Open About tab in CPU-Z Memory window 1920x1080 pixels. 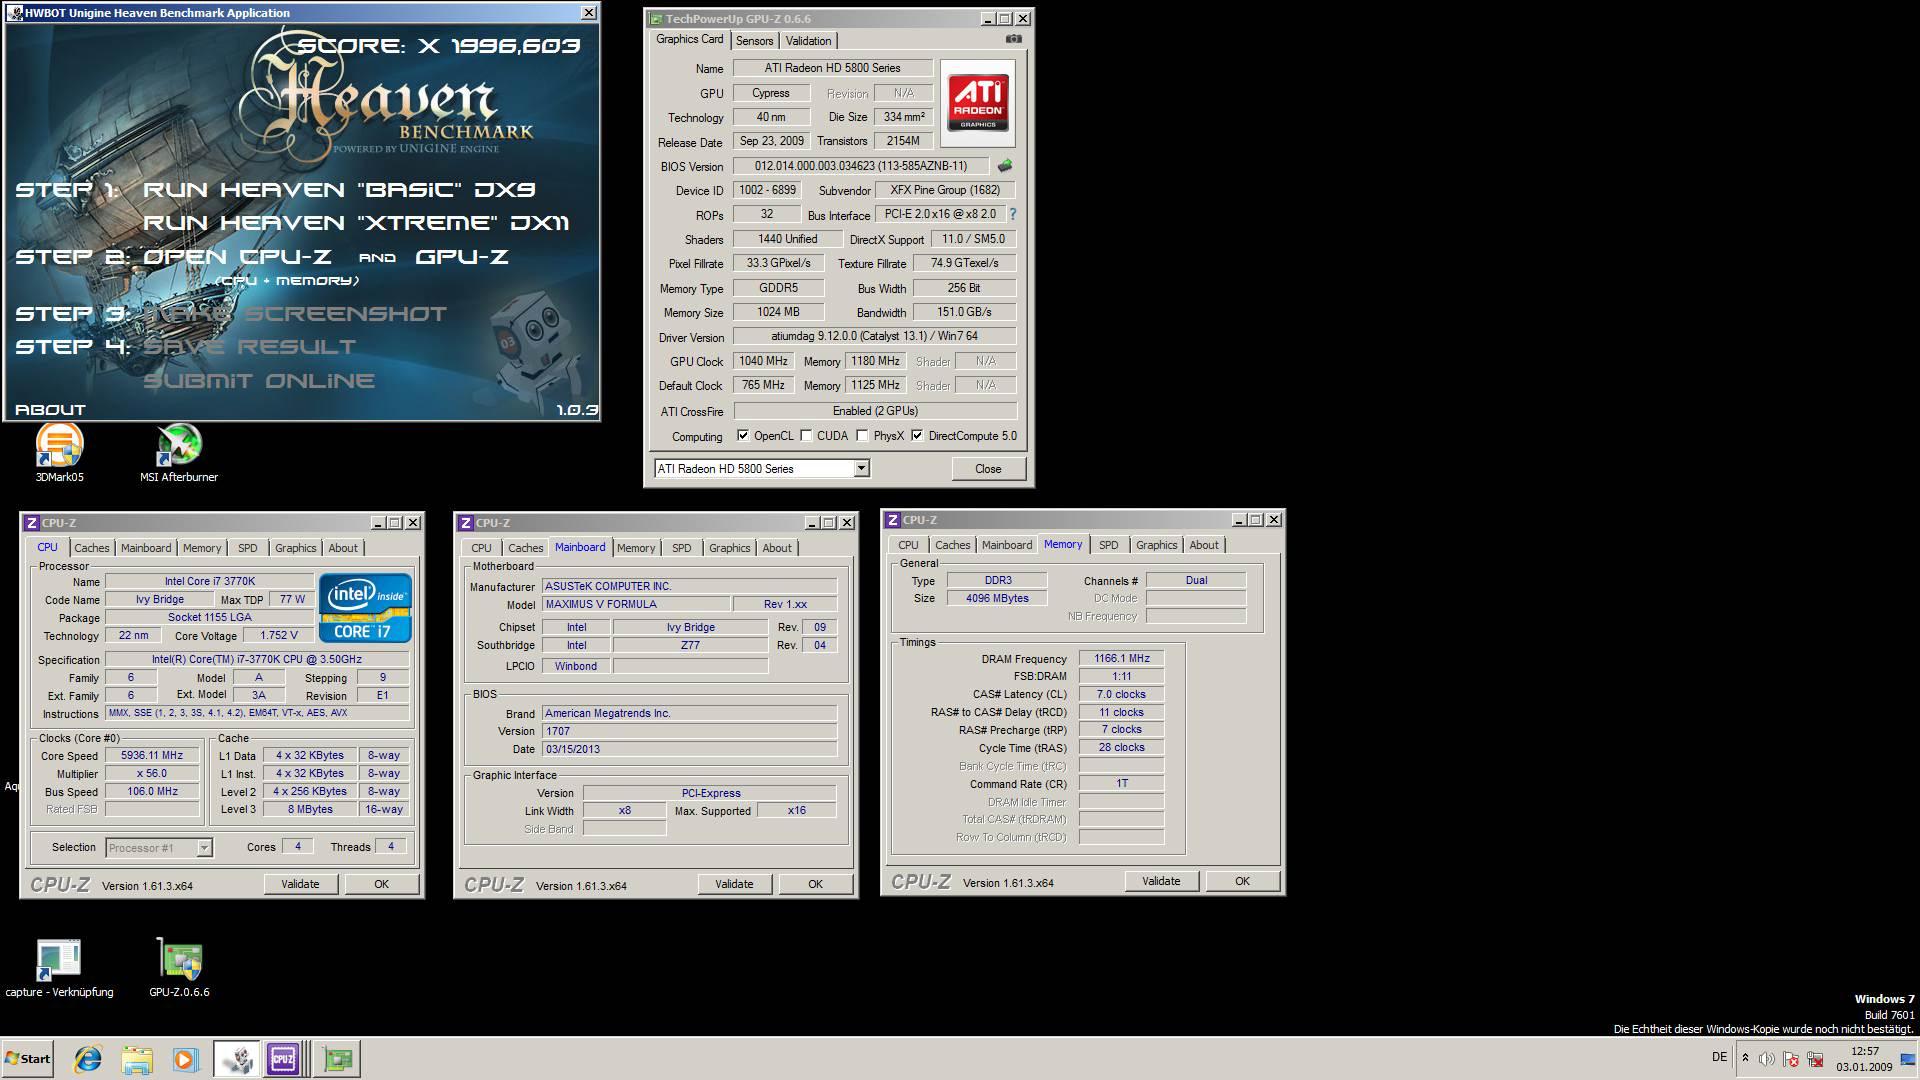click(1204, 545)
